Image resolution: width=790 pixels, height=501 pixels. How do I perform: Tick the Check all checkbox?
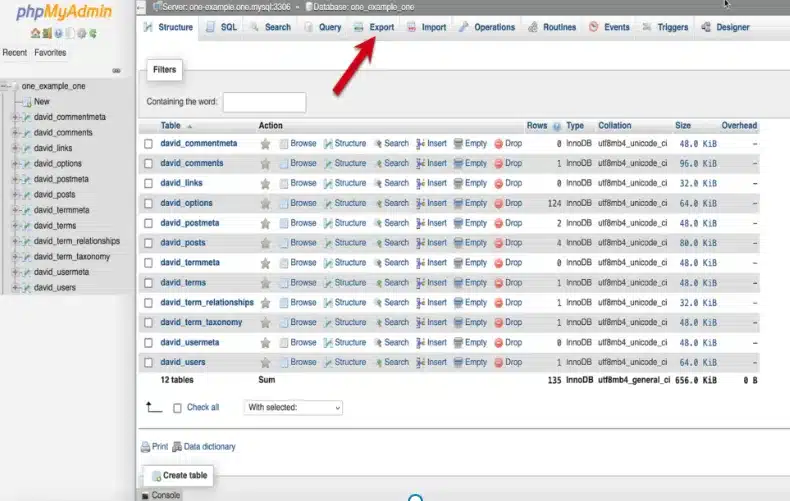[177, 408]
